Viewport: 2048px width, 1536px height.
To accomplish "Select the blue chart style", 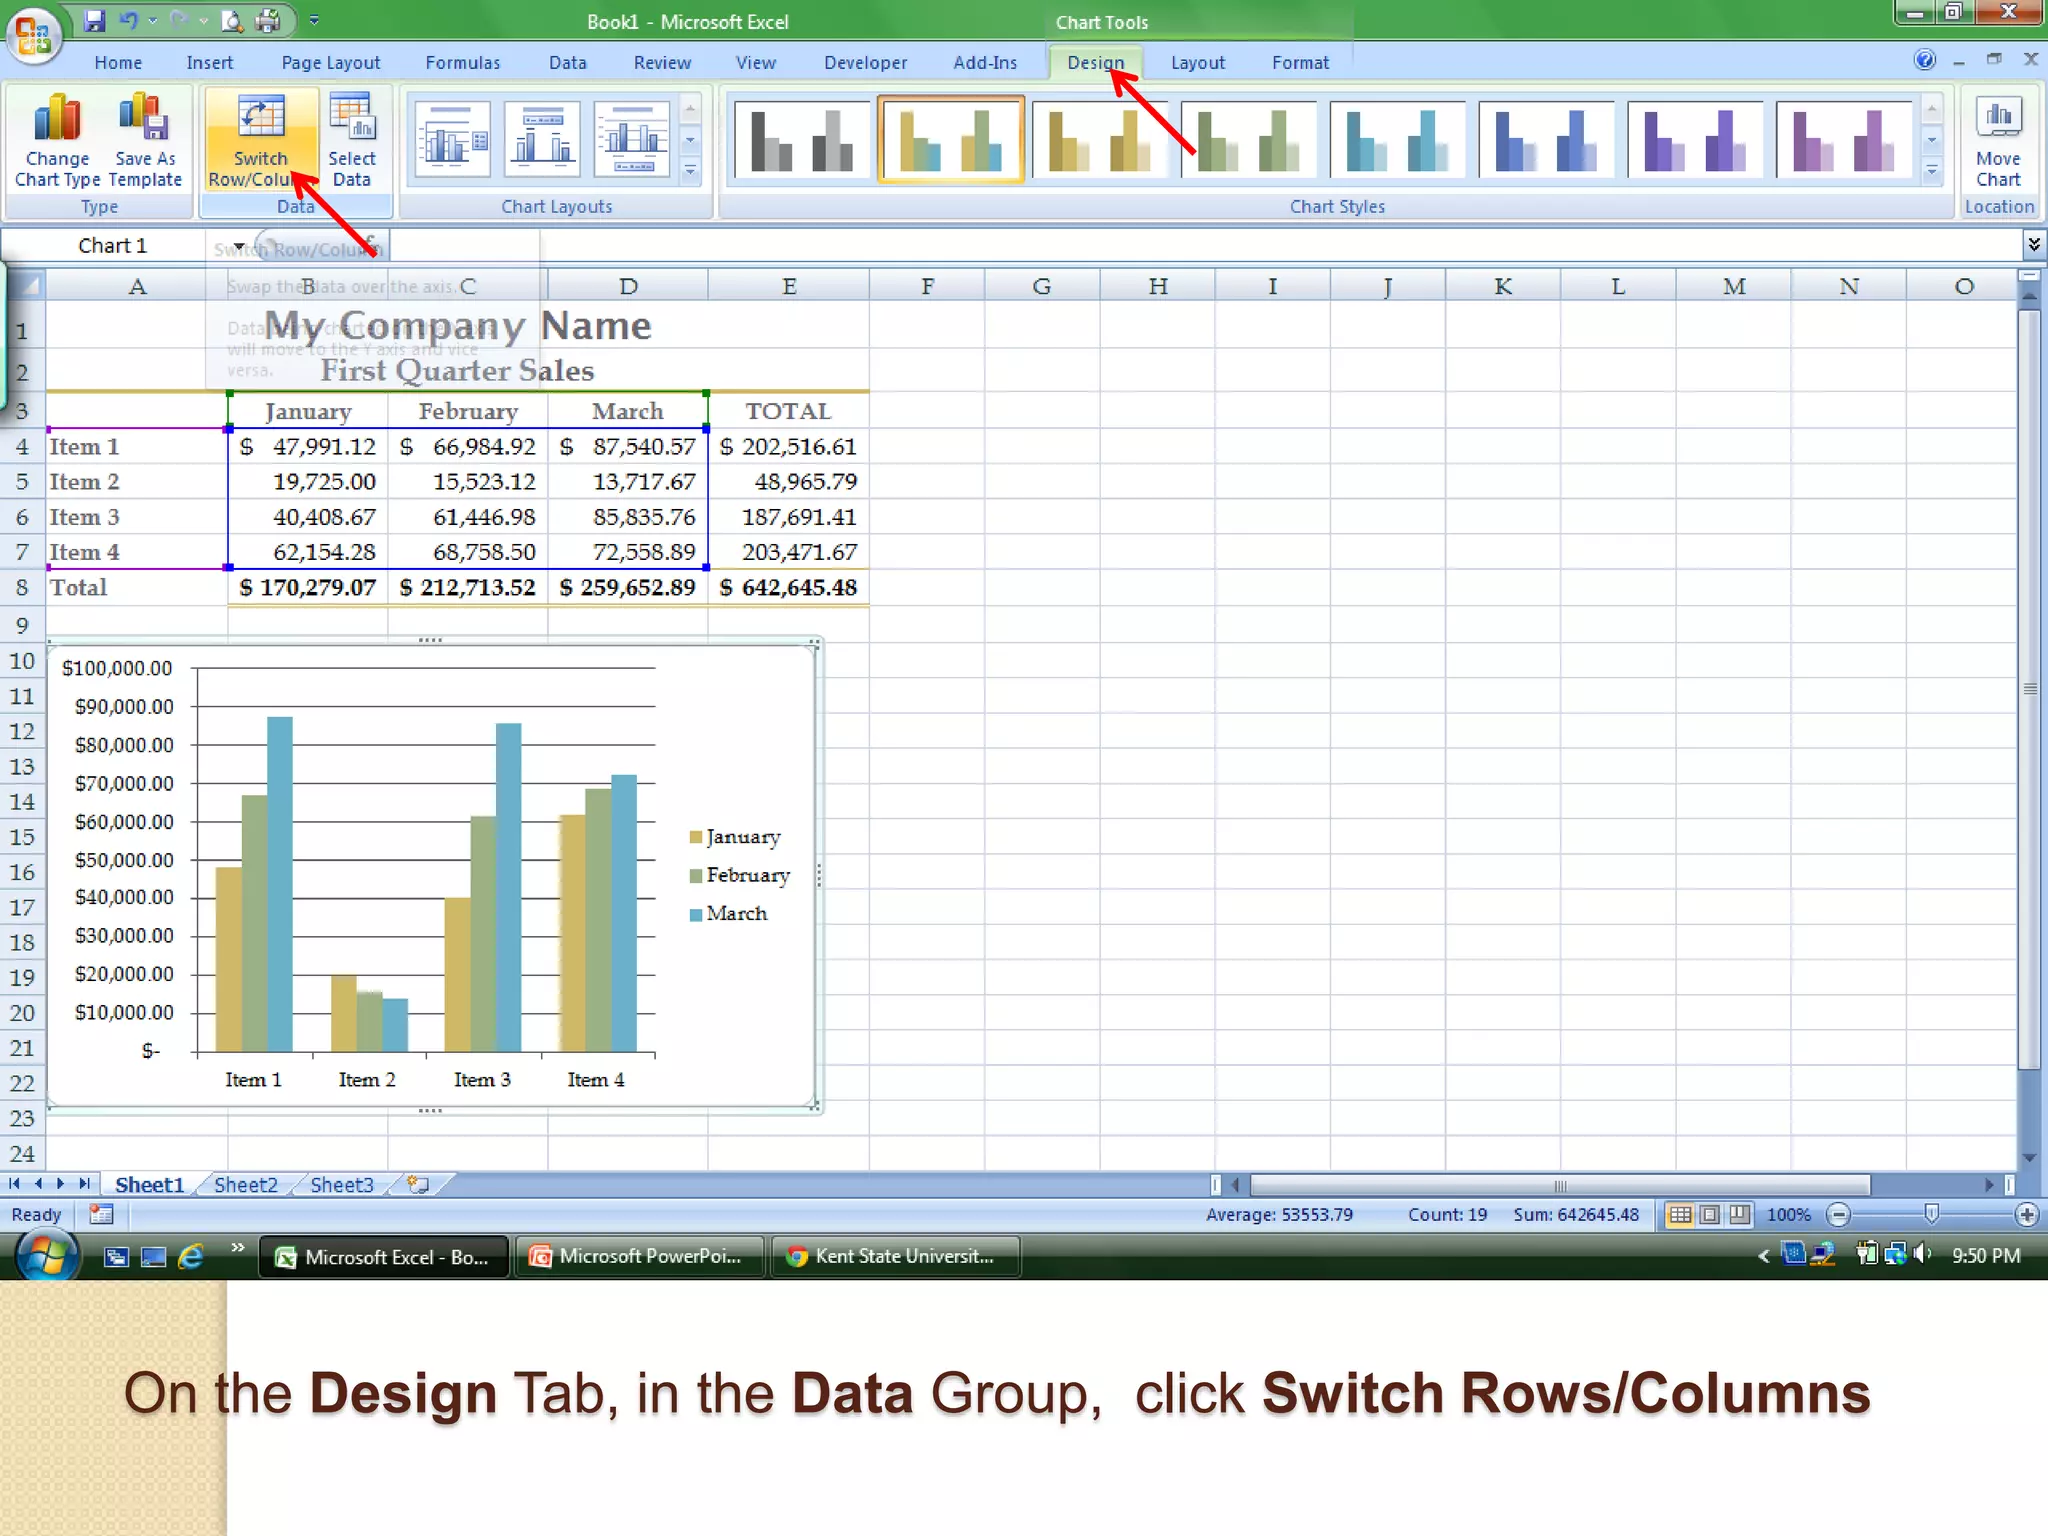I will coord(1546,139).
